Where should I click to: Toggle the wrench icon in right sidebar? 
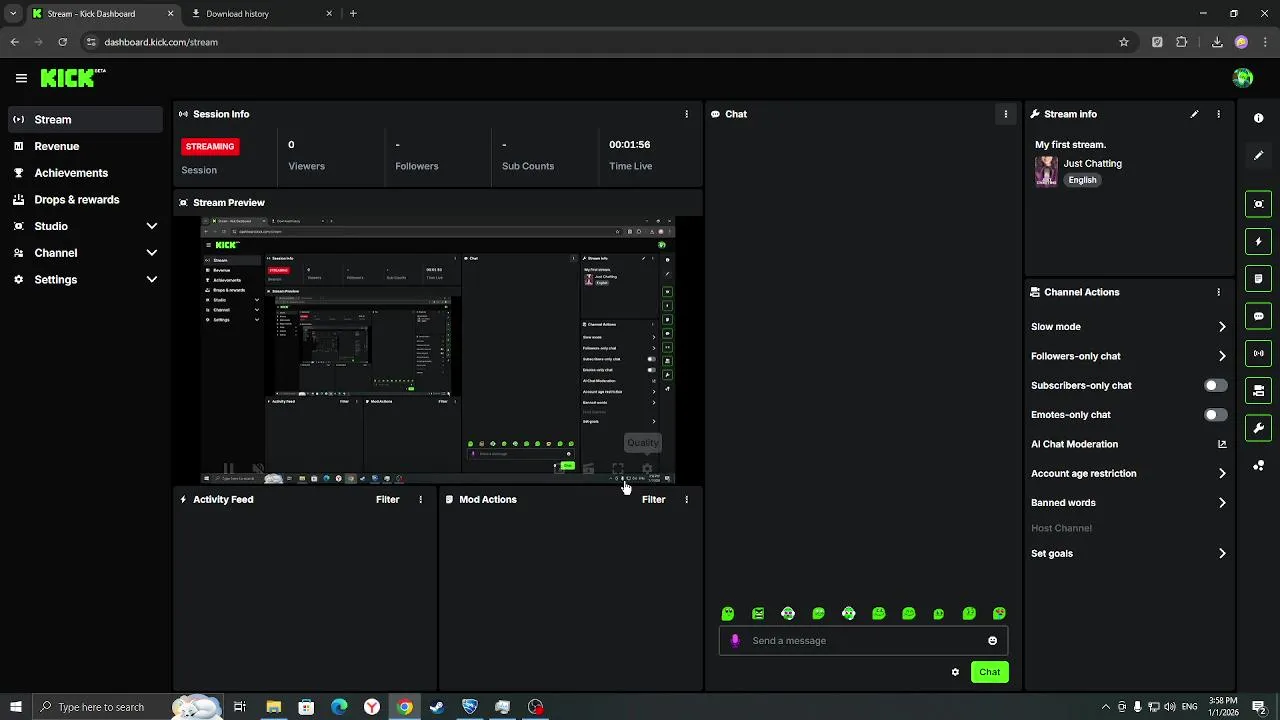(x=1259, y=428)
